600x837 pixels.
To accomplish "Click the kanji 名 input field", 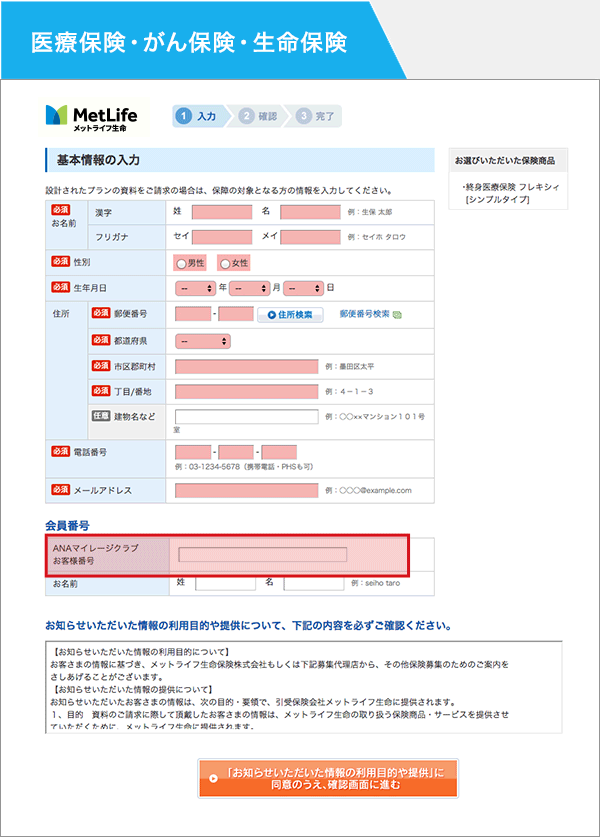I will pyautogui.click(x=310, y=212).
